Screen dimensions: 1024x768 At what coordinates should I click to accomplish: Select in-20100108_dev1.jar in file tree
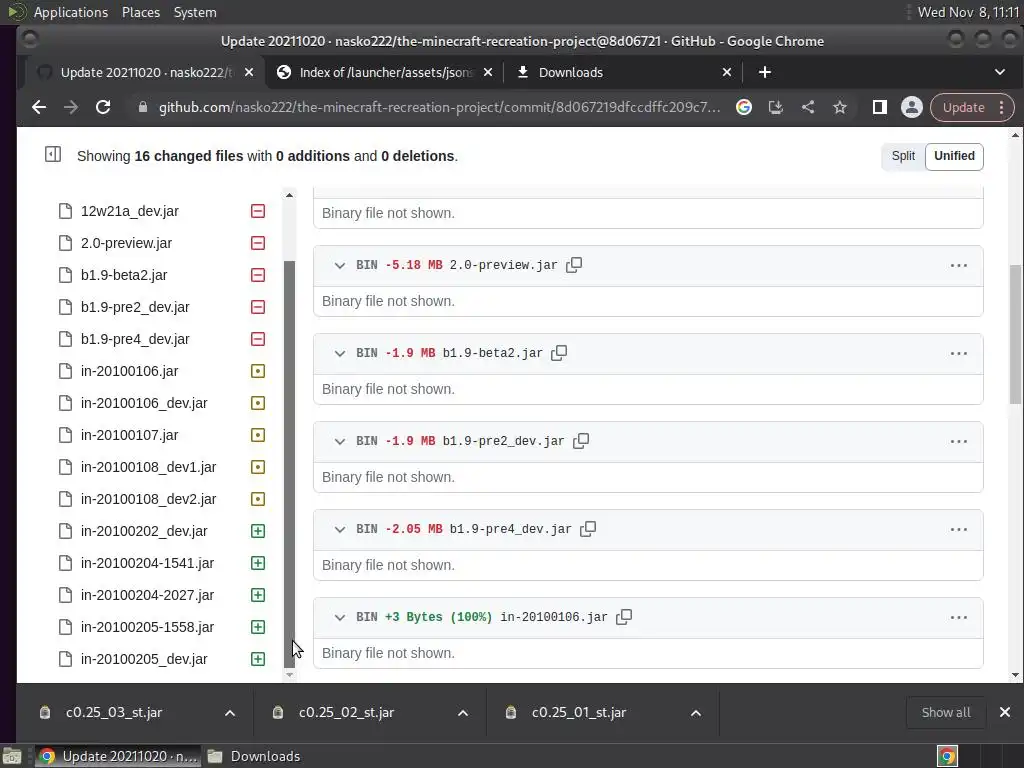(x=148, y=467)
